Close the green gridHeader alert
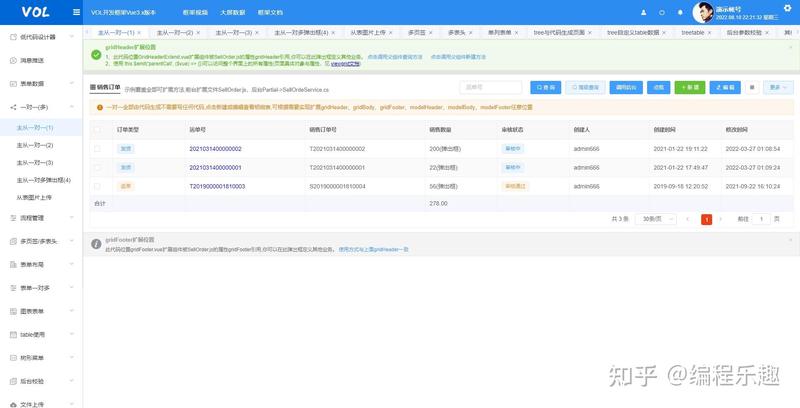Image resolution: width=800 pixels, height=408 pixels. [x=790, y=47]
